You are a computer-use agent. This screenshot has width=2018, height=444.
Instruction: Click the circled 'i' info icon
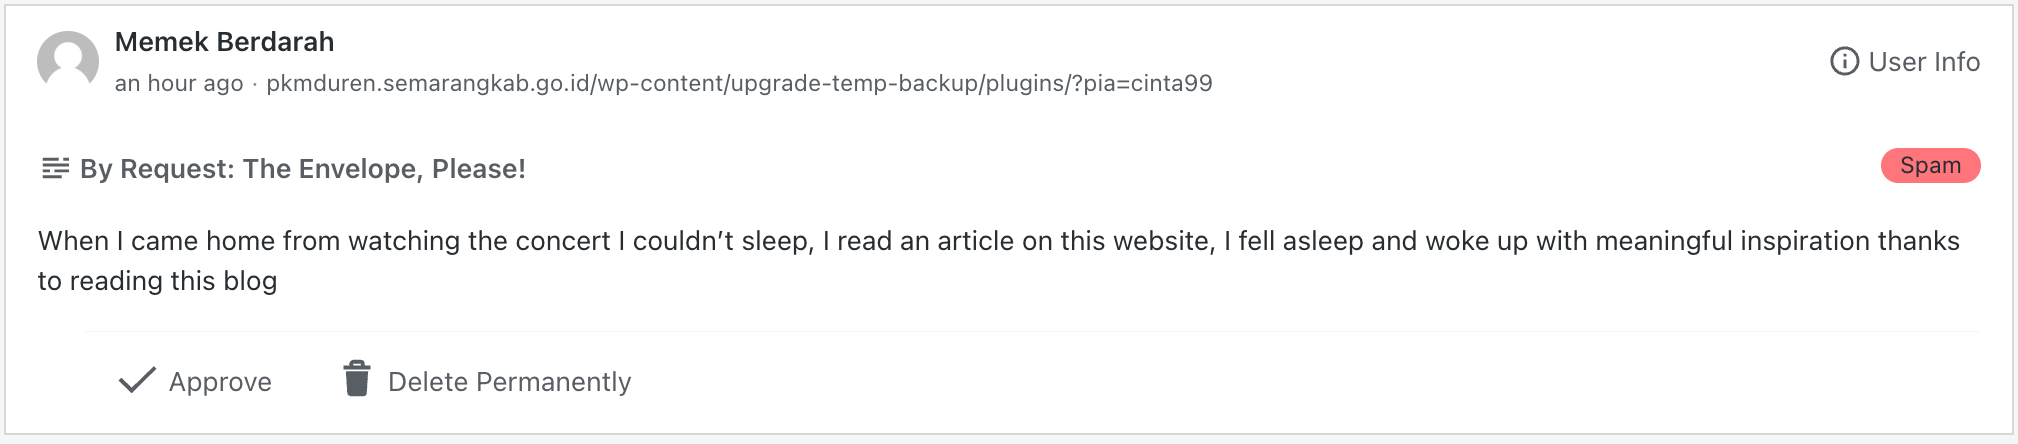1844,62
